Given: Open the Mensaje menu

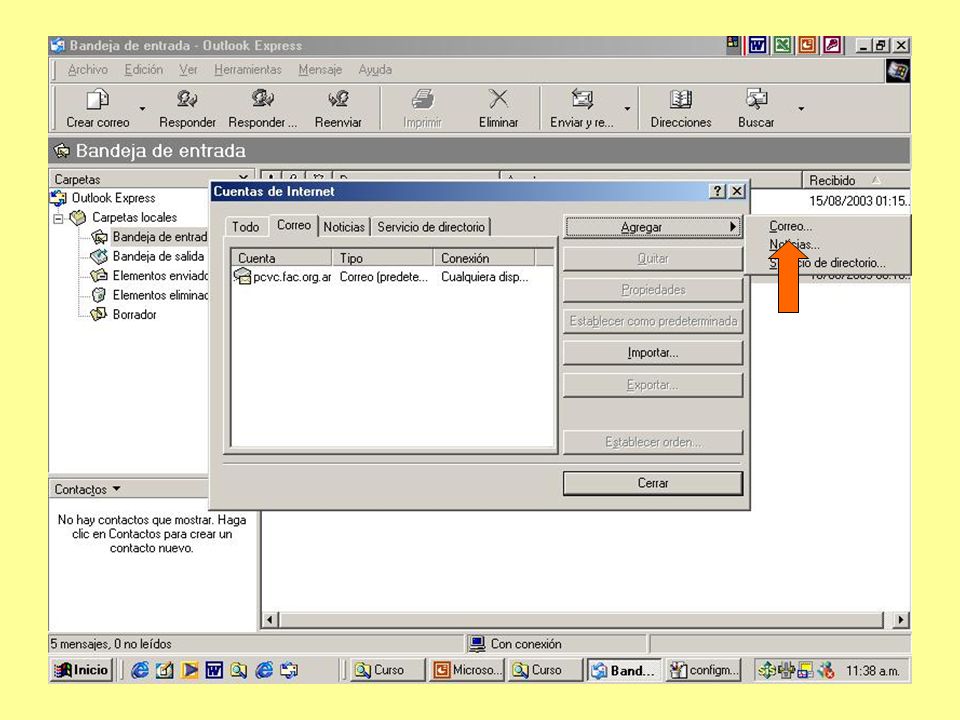Looking at the screenshot, I should pyautogui.click(x=320, y=70).
